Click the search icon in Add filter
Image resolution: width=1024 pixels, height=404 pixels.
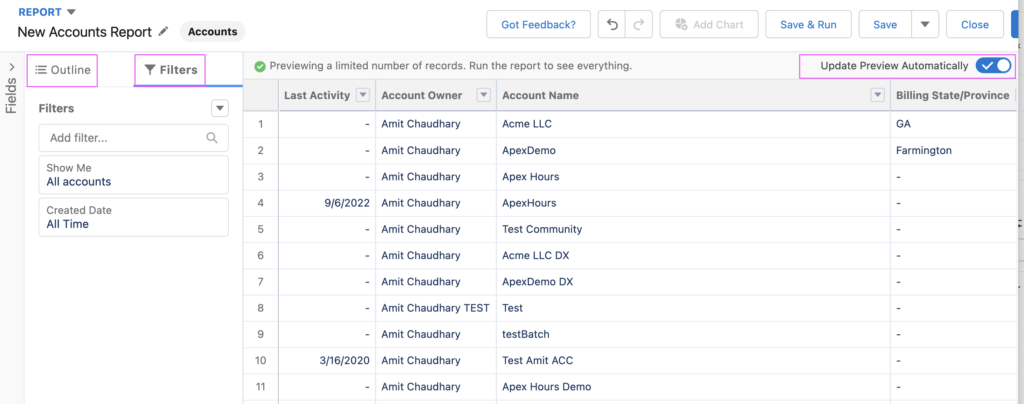tap(212, 138)
